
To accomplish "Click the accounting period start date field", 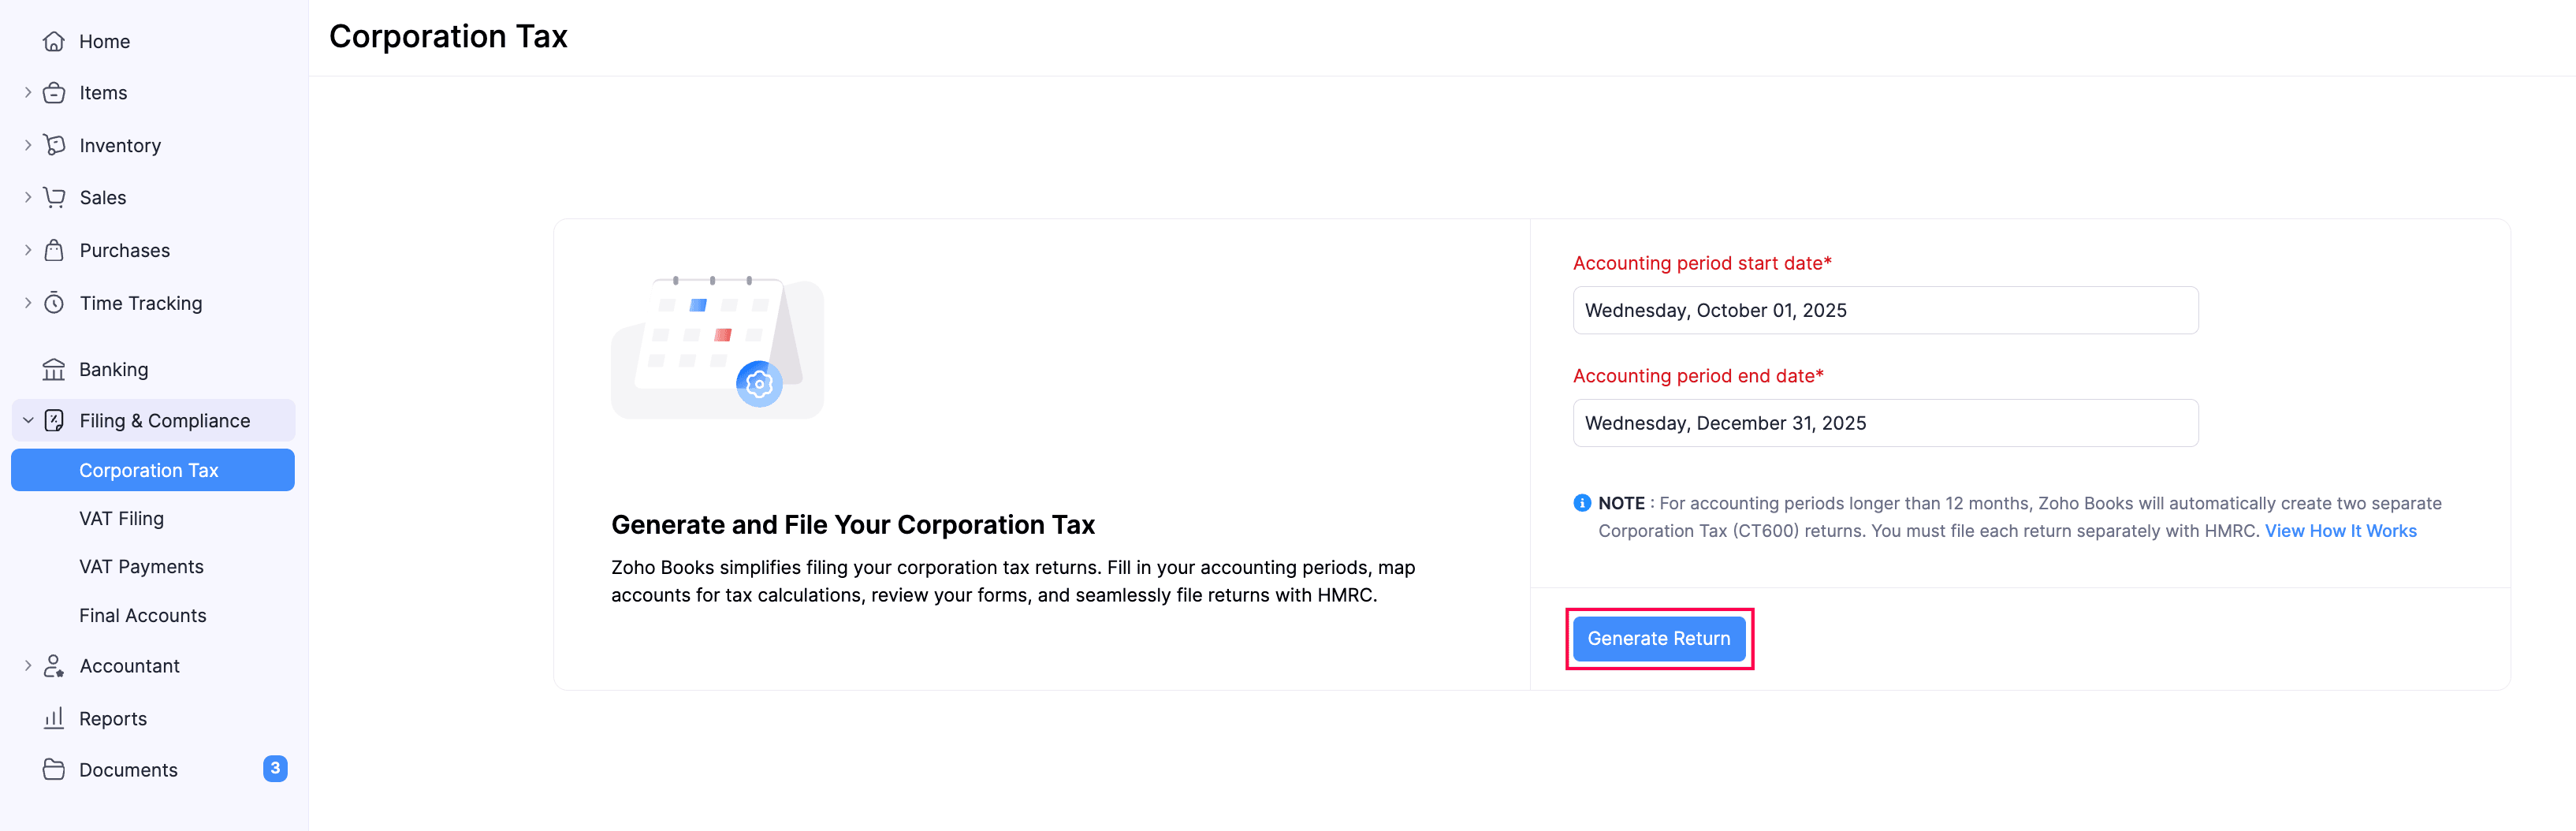I will (x=1884, y=310).
